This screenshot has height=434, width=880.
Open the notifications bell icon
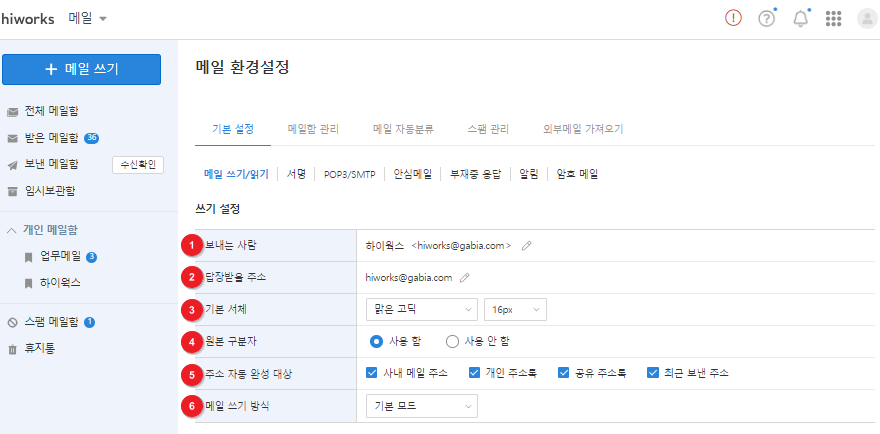point(800,19)
